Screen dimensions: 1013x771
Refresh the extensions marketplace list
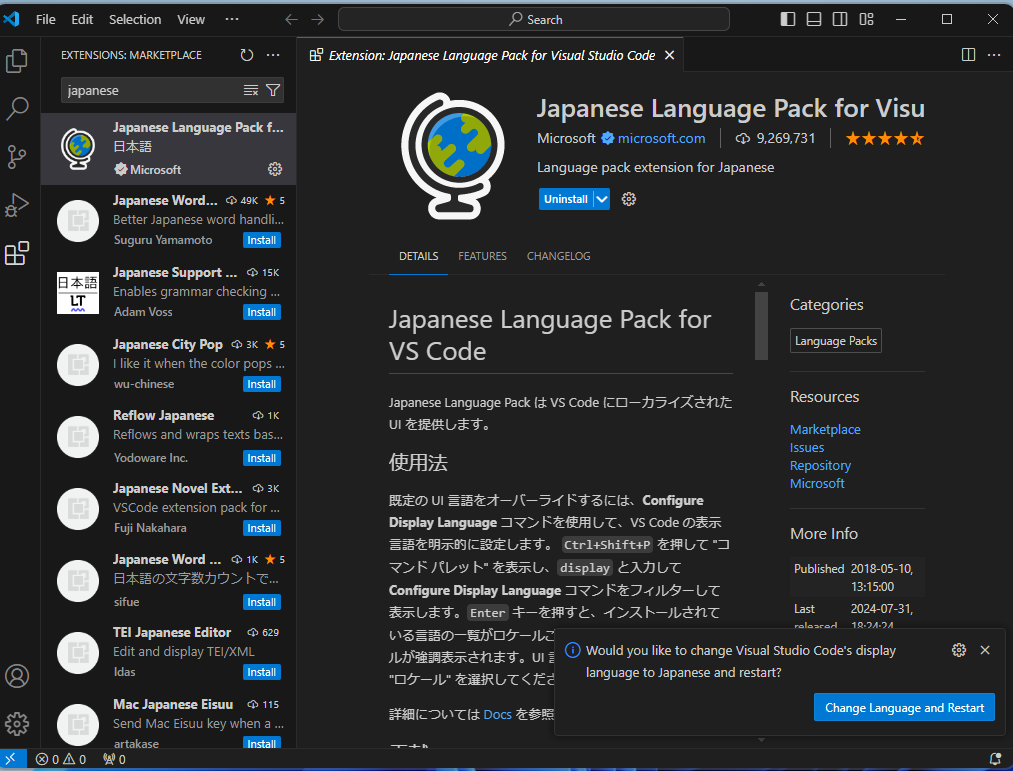(246, 55)
